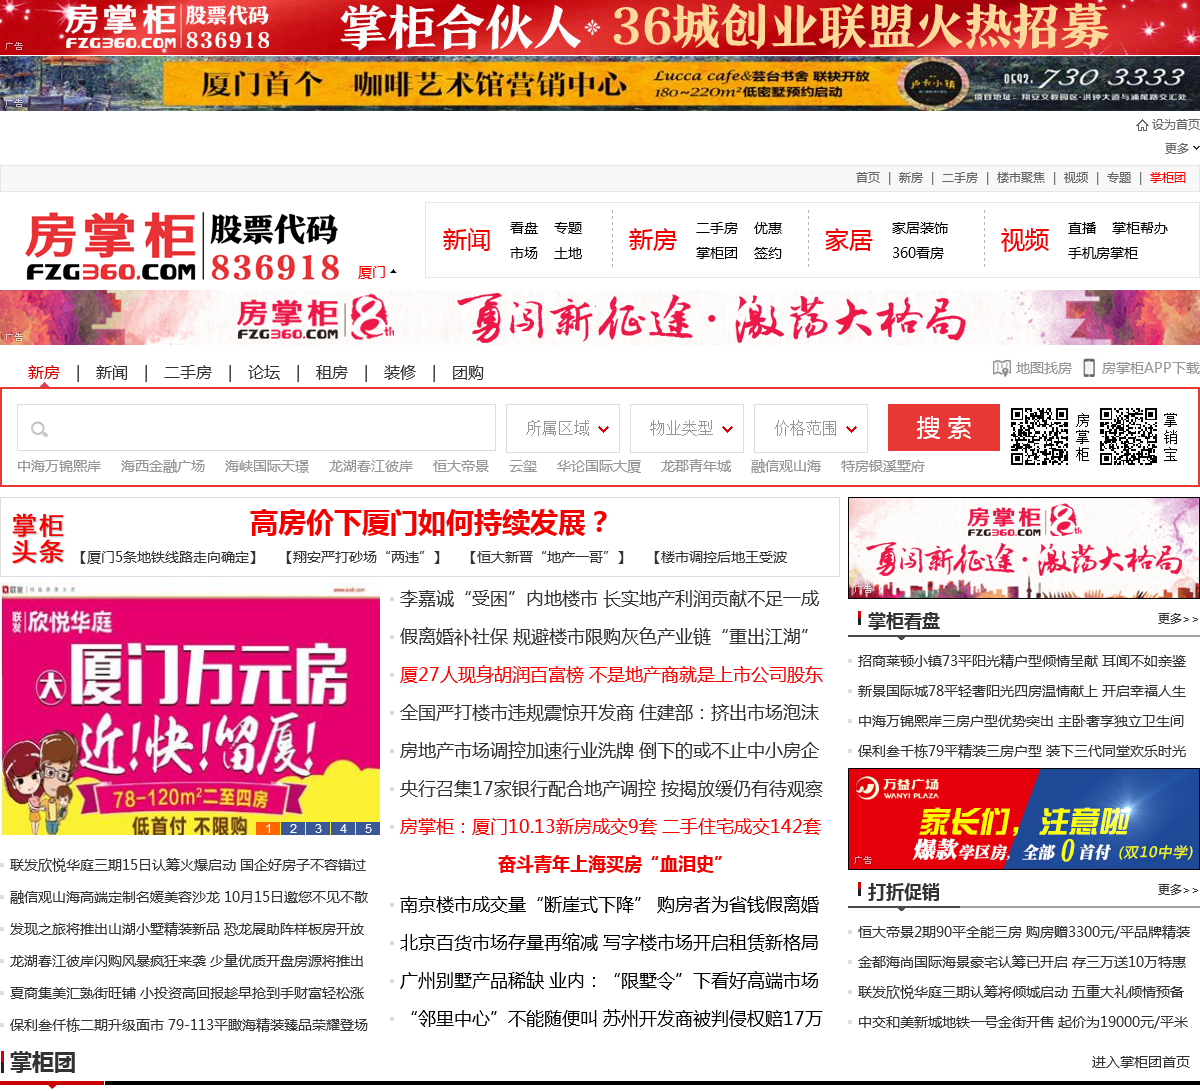Click the large 新闻 category heading
The width and height of the screenshot is (1200, 1091).
click(x=467, y=240)
